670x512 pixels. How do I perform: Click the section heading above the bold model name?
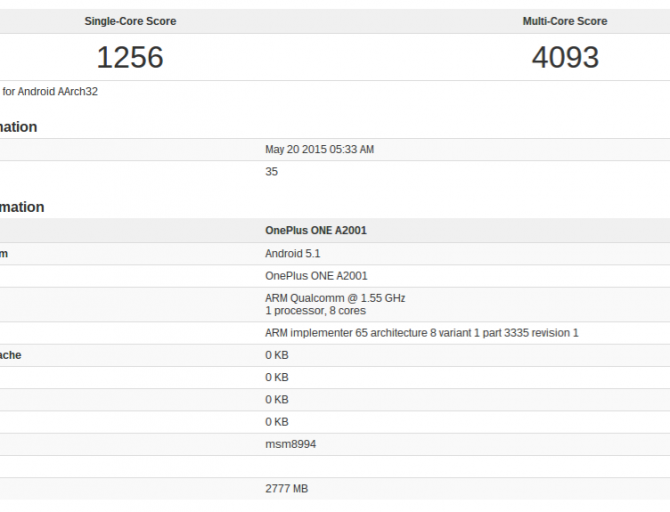tap(22, 207)
